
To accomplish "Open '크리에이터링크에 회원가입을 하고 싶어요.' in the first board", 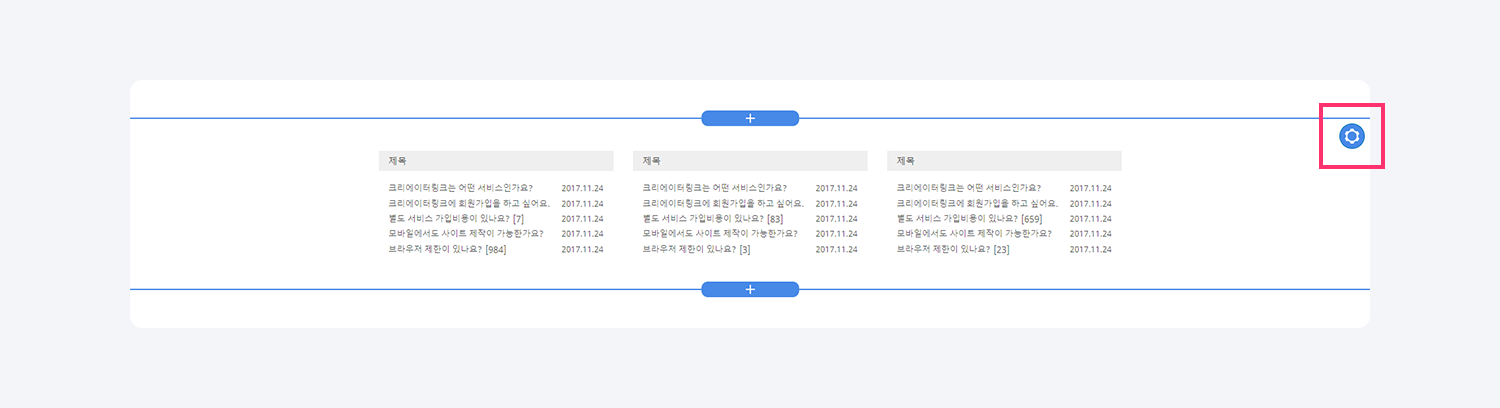I will click(x=469, y=203).
